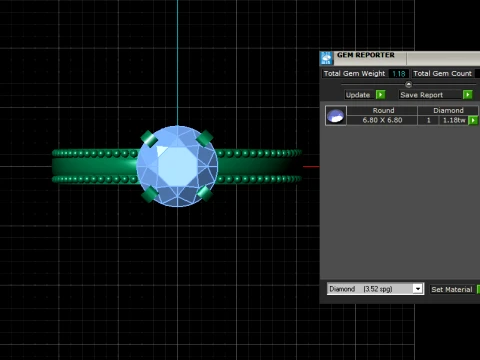
Task: Click the Total Gem Weight value 1.18
Action: click(x=399, y=74)
